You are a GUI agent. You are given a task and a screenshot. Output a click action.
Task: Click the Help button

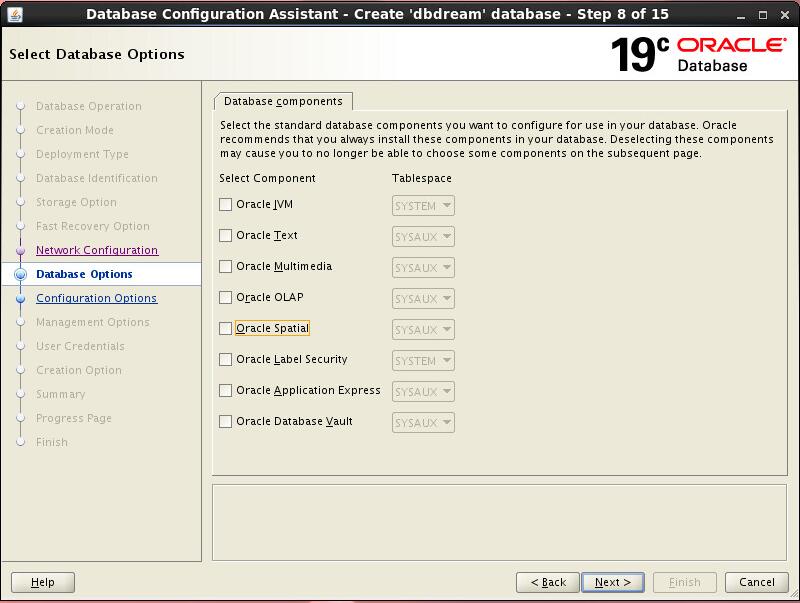coord(43,582)
